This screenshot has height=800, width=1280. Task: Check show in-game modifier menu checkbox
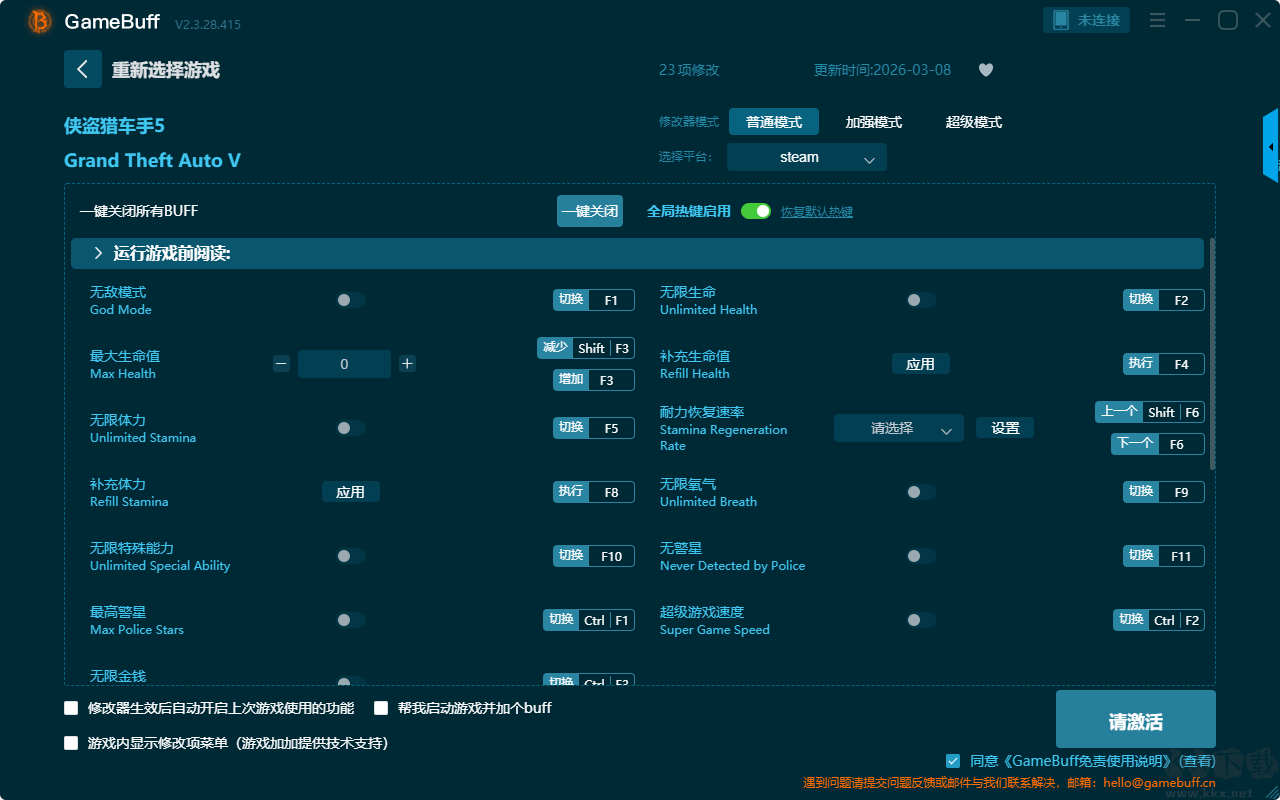click(71, 743)
